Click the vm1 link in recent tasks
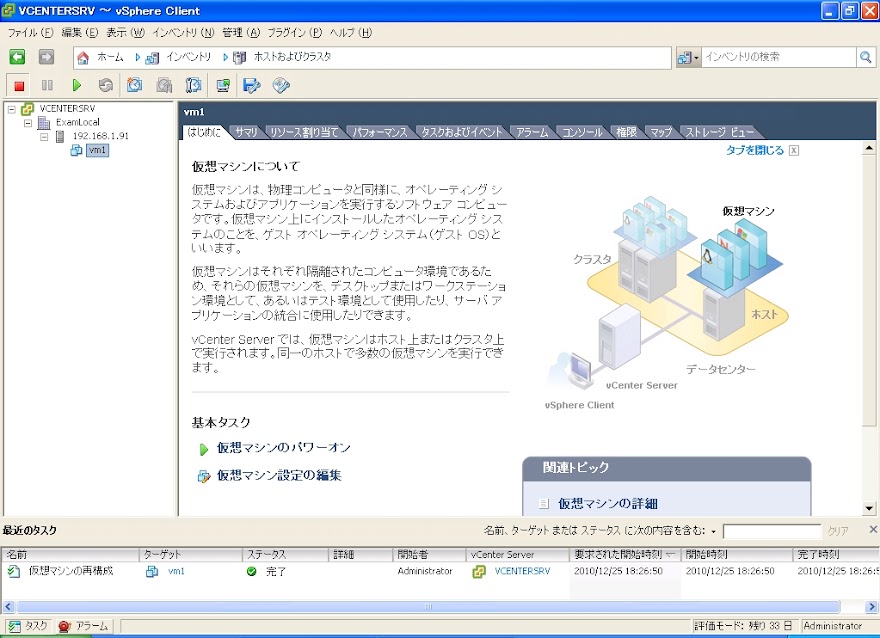This screenshot has height=638, width=880. 176,571
